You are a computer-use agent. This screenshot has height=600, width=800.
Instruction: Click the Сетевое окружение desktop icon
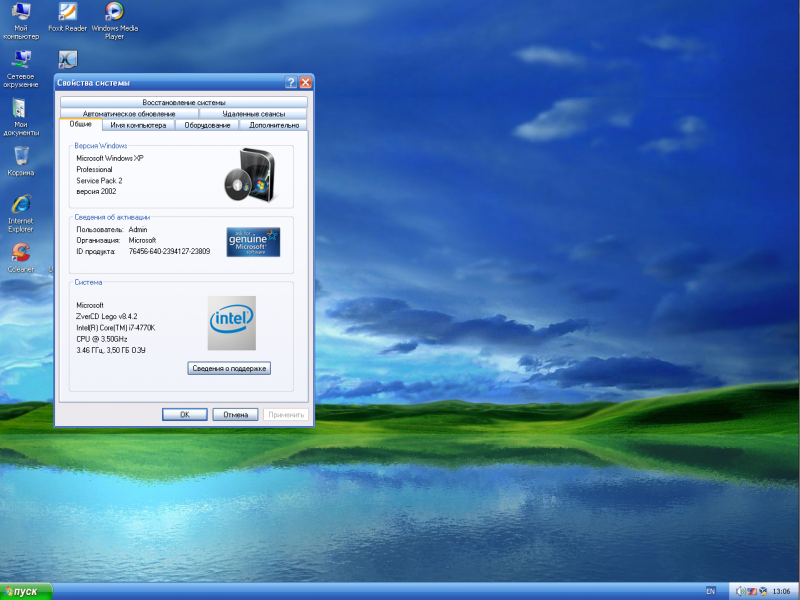point(21,69)
